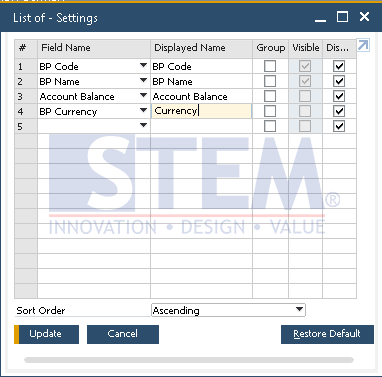Click the Group column header
This screenshot has height=377, width=382.
(271, 48)
